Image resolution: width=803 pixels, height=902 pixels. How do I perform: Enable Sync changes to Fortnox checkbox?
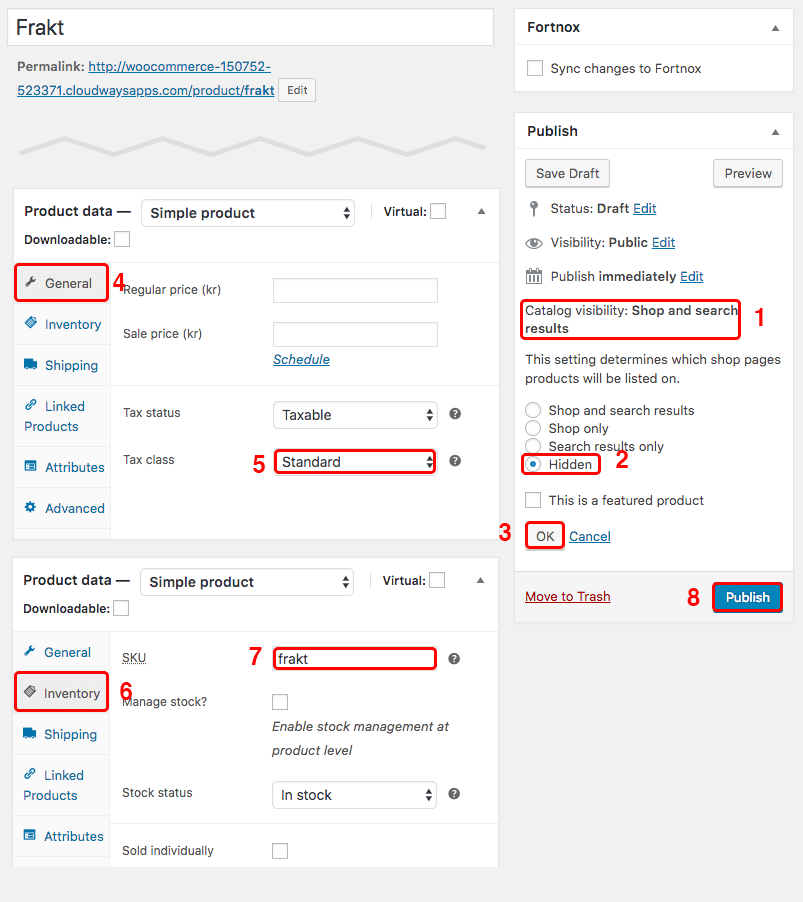click(535, 68)
